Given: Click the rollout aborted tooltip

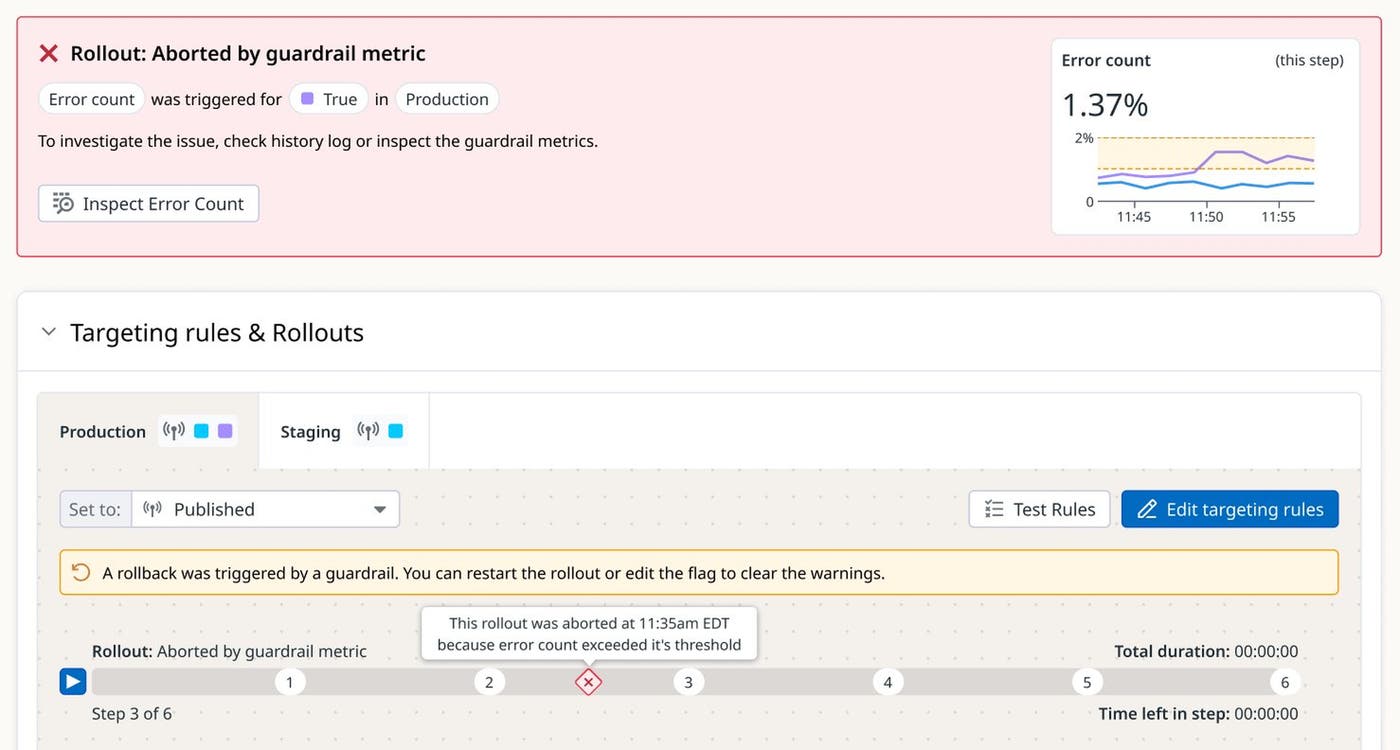Looking at the screenshot, I should click(589, 633).
